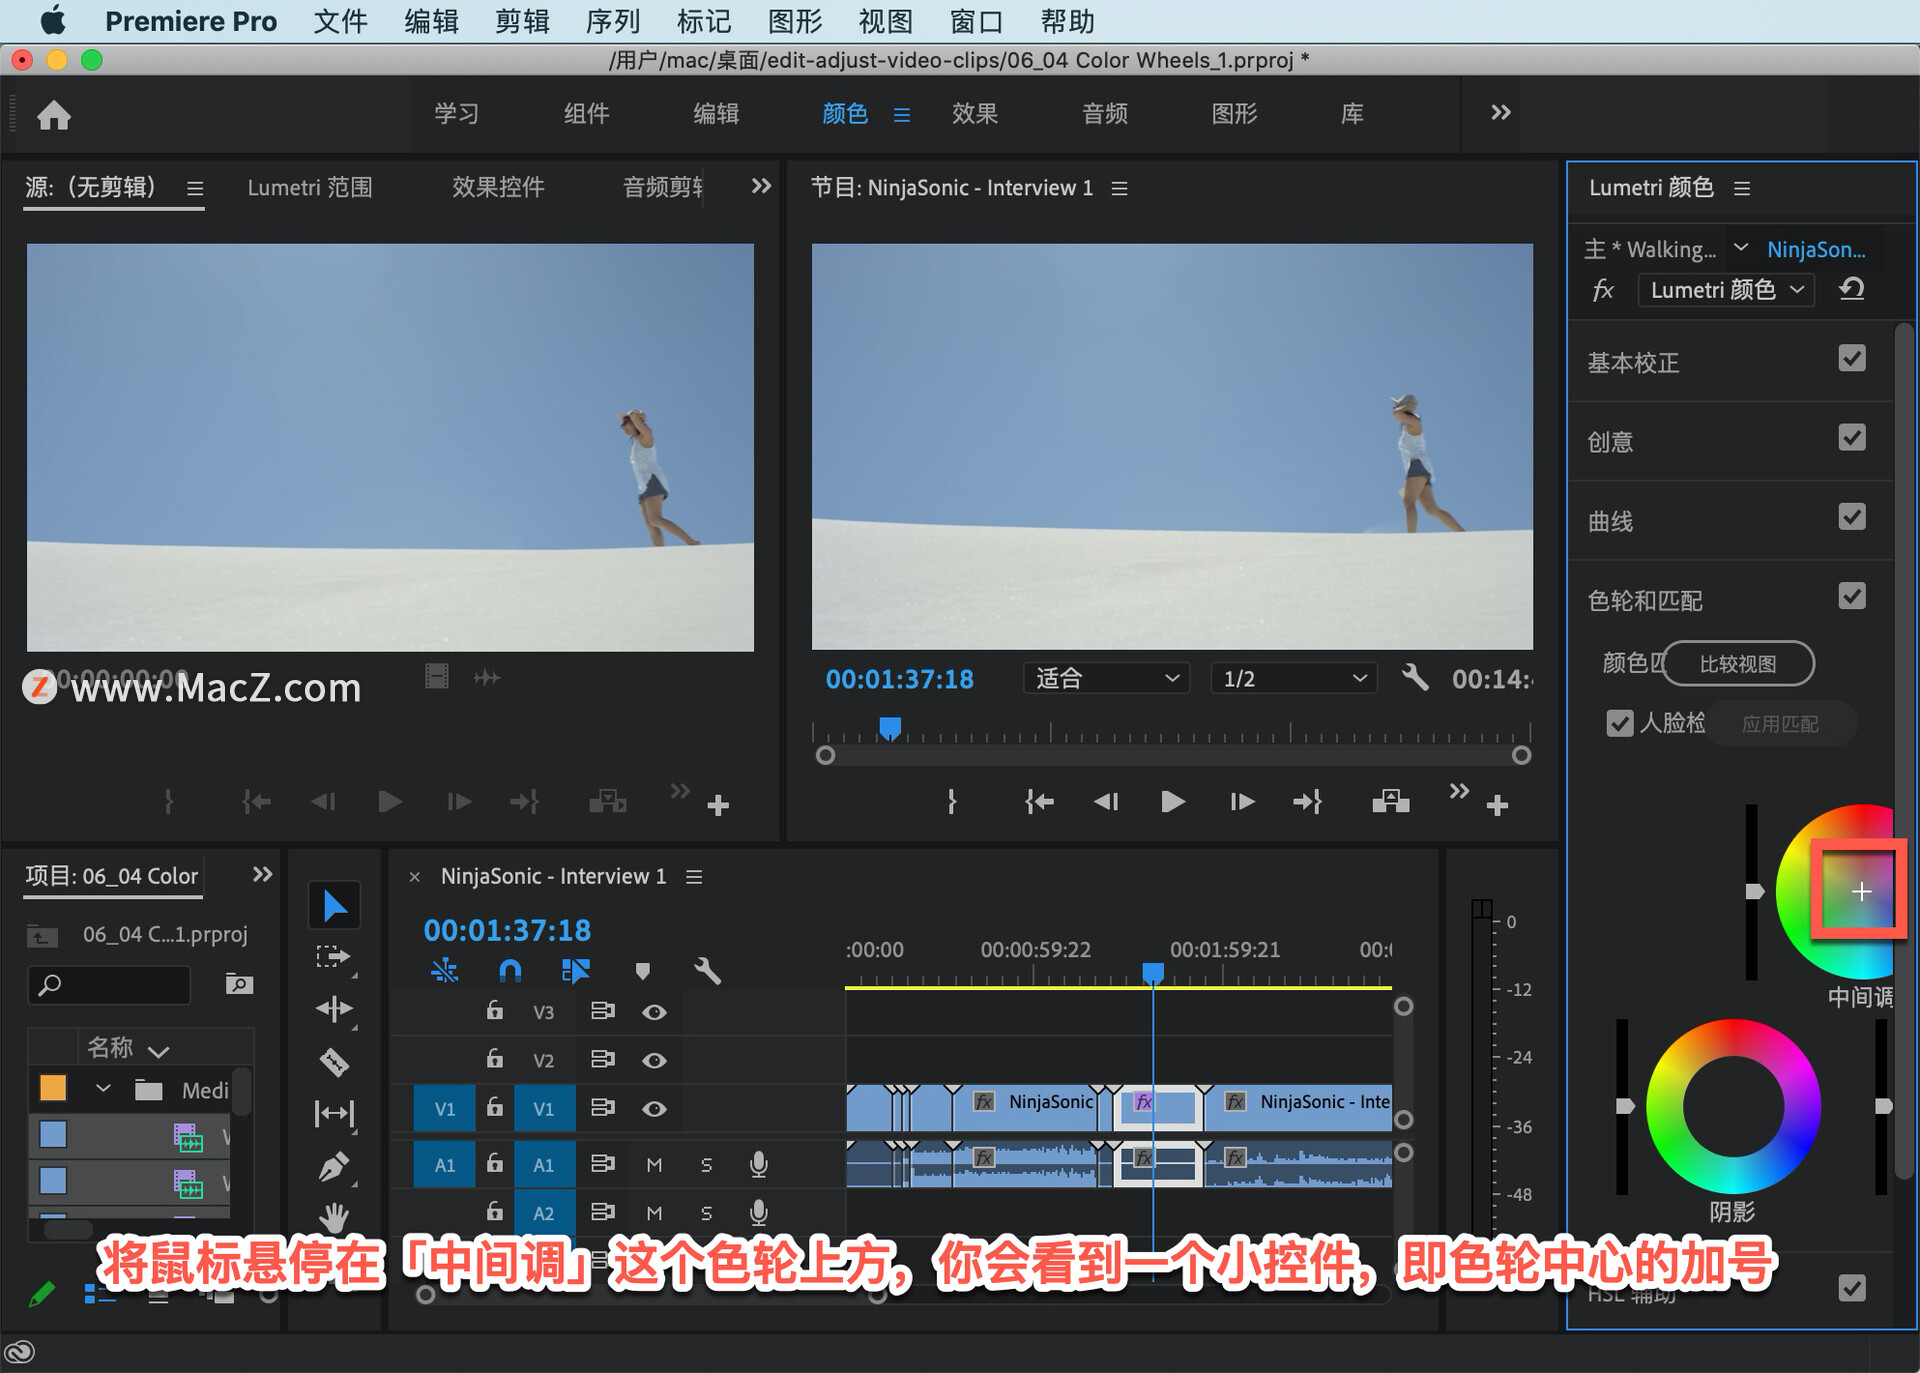
Task: Expand Source panel tabs overflow chevrons
Action: (x=761, y=186)
